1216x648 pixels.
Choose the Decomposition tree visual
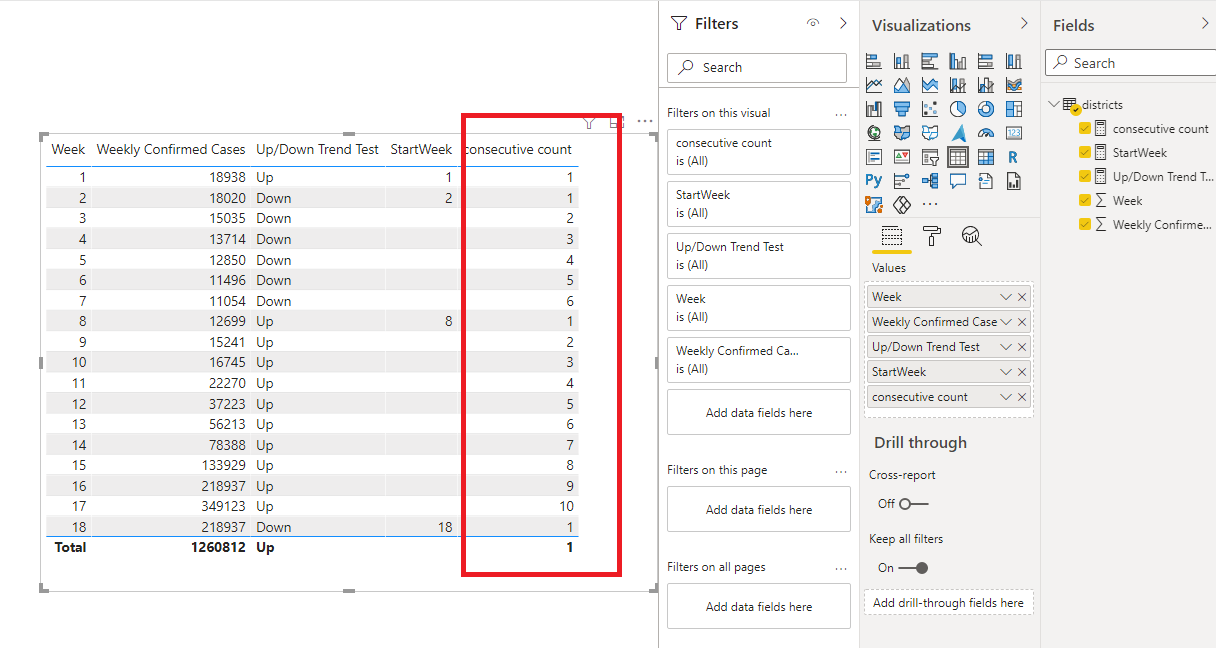930,180
